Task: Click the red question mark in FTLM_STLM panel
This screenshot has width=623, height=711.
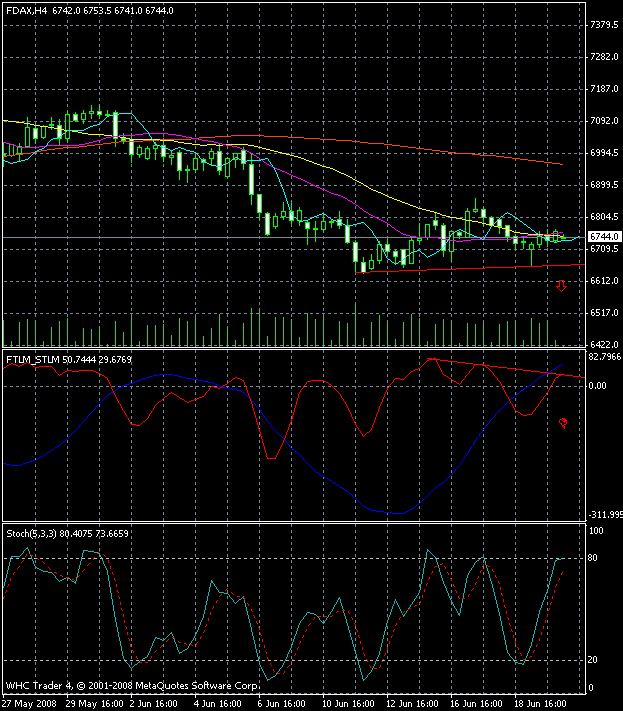Action: 563,424
